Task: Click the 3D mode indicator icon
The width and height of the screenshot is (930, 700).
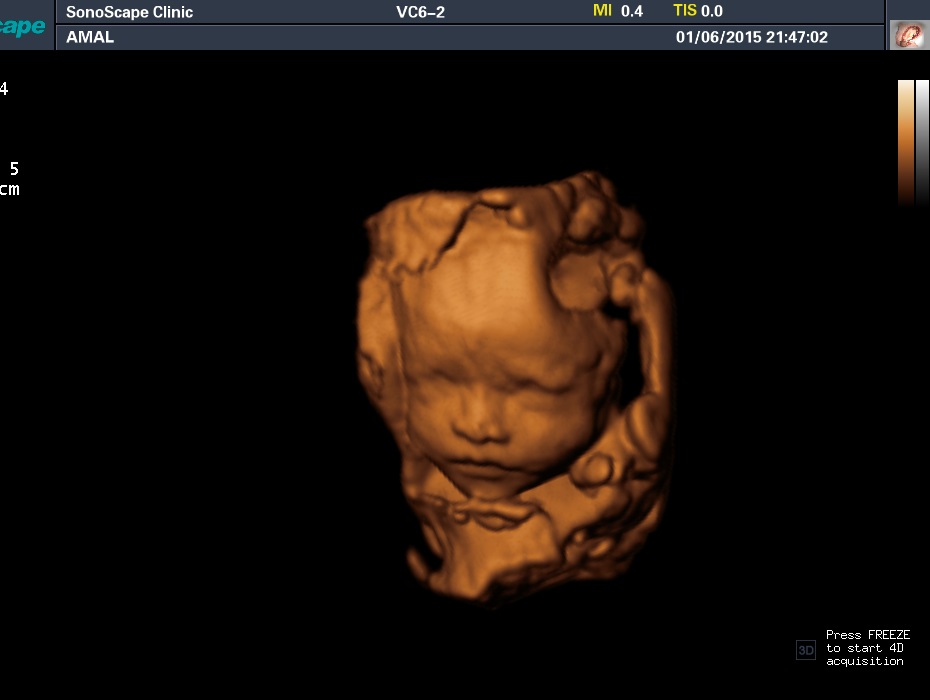Action: (x=805, y=650)
